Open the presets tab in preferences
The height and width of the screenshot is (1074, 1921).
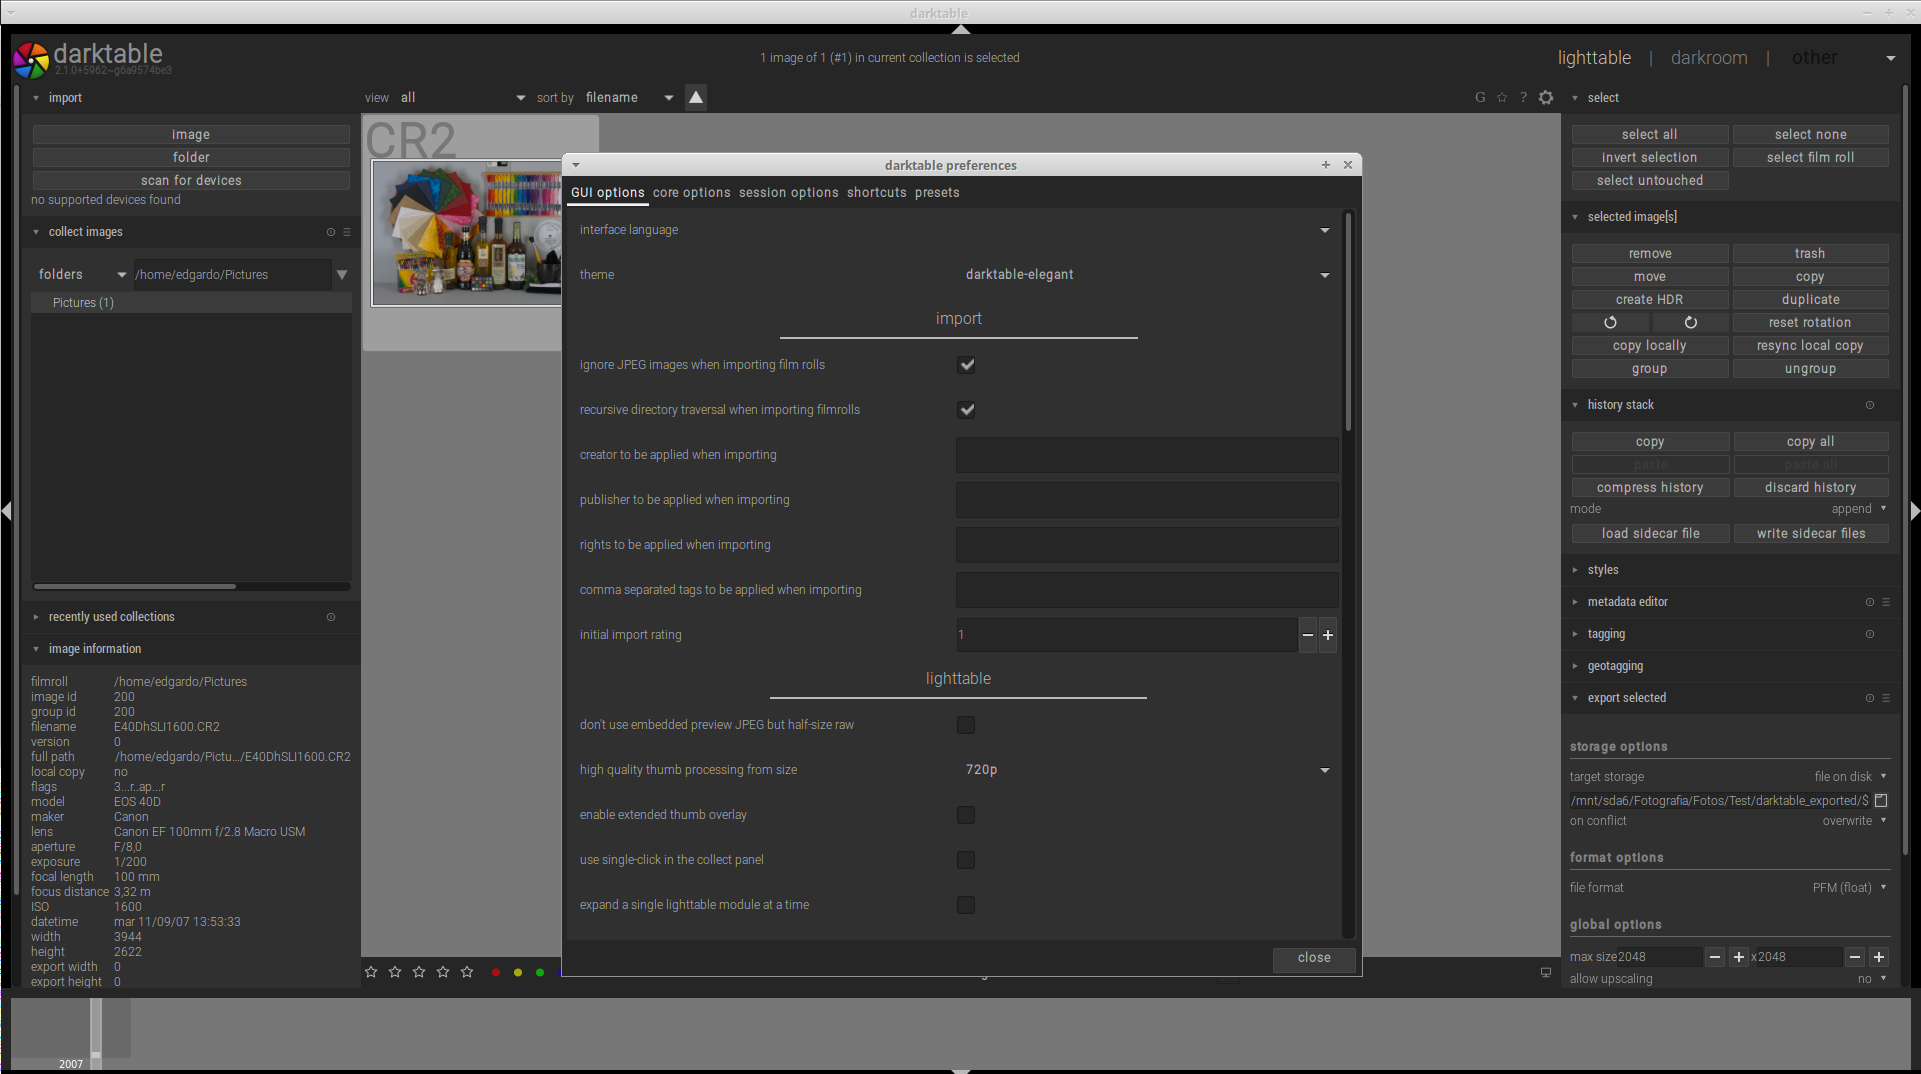pos(937,193)
